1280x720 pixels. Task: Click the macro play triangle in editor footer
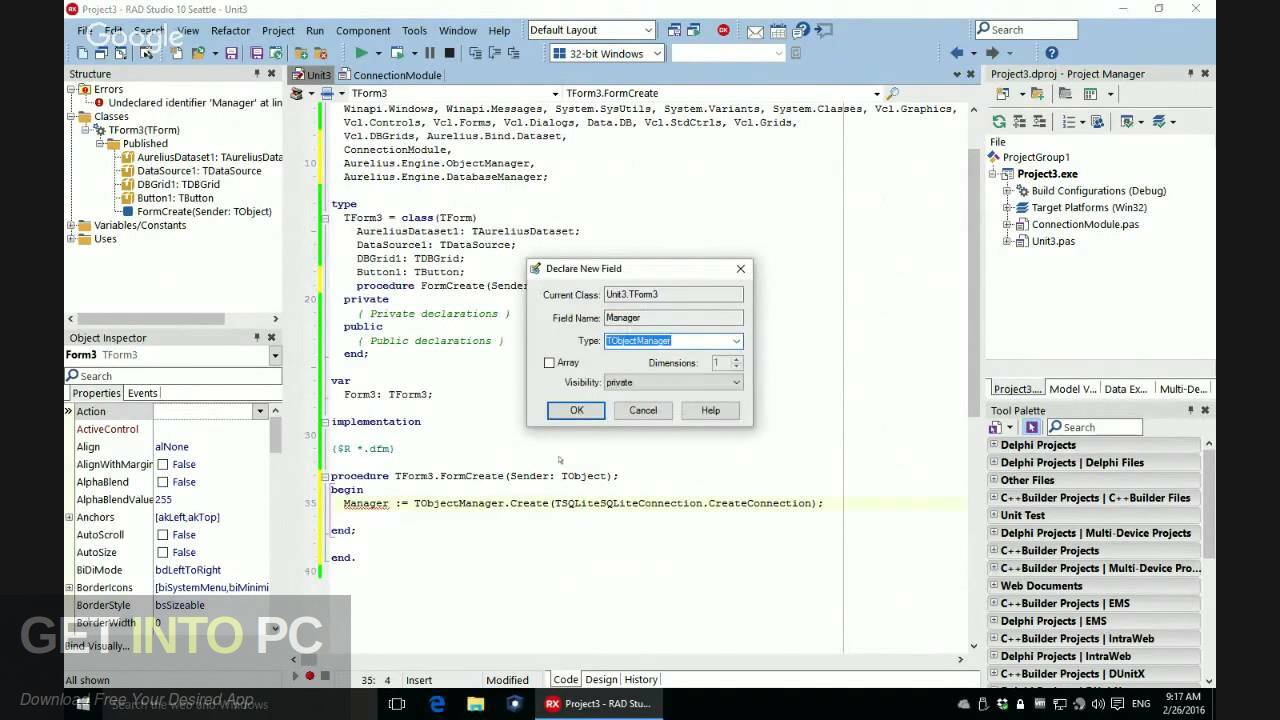click(x=295, y=676)
